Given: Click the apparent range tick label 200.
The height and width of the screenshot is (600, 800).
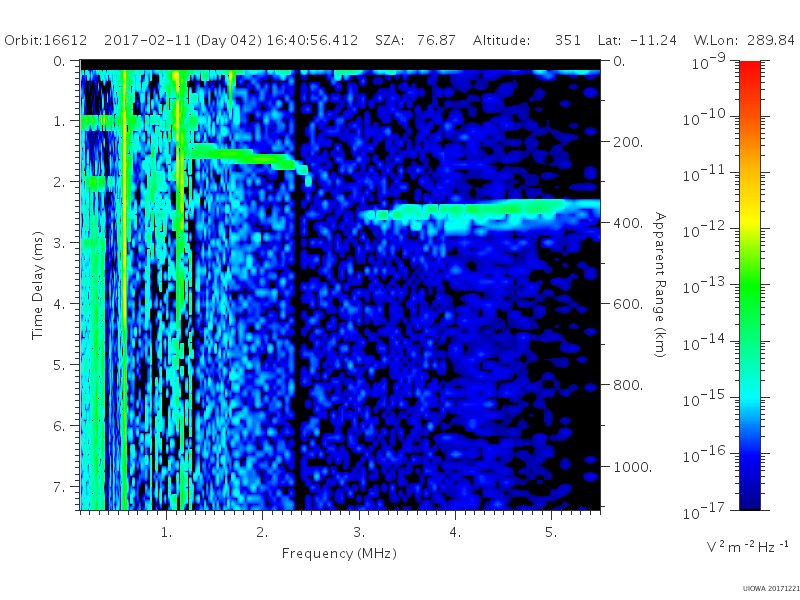Looking at the screenshot, I should pyautogui.click(x=628, y=142).
